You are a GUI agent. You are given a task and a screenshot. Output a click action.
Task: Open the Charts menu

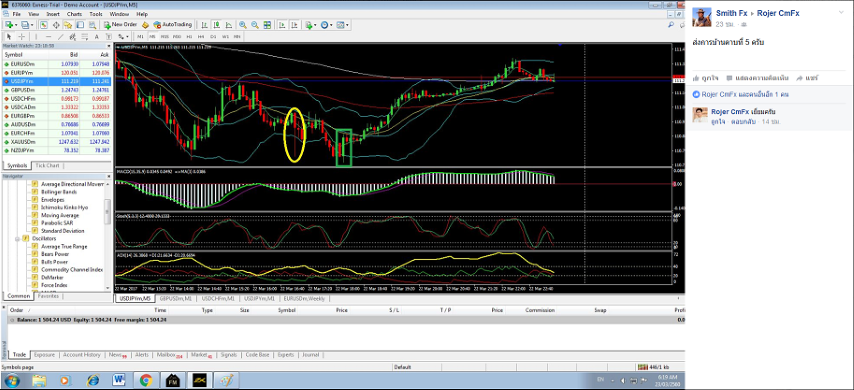(x=75, y=14)
